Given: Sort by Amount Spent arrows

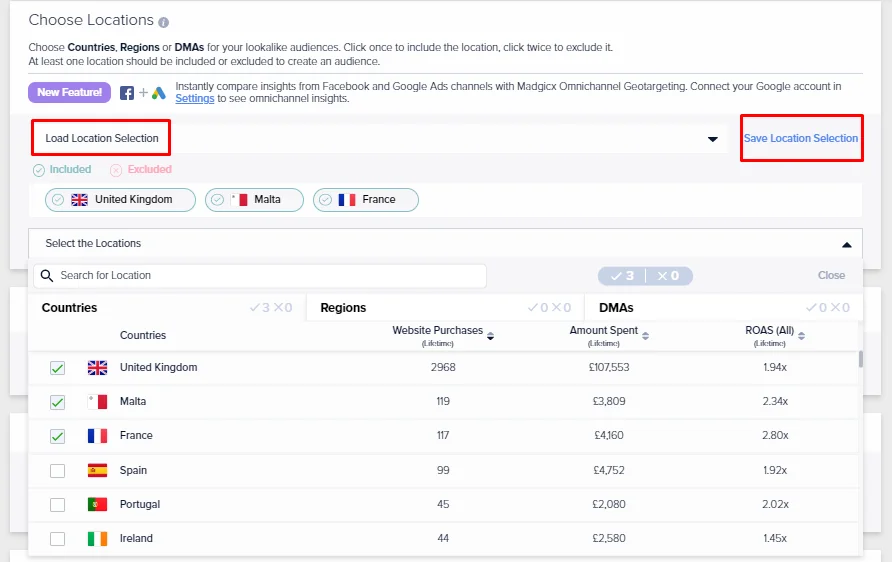Looking at the screenshot, I should point(645,336).
